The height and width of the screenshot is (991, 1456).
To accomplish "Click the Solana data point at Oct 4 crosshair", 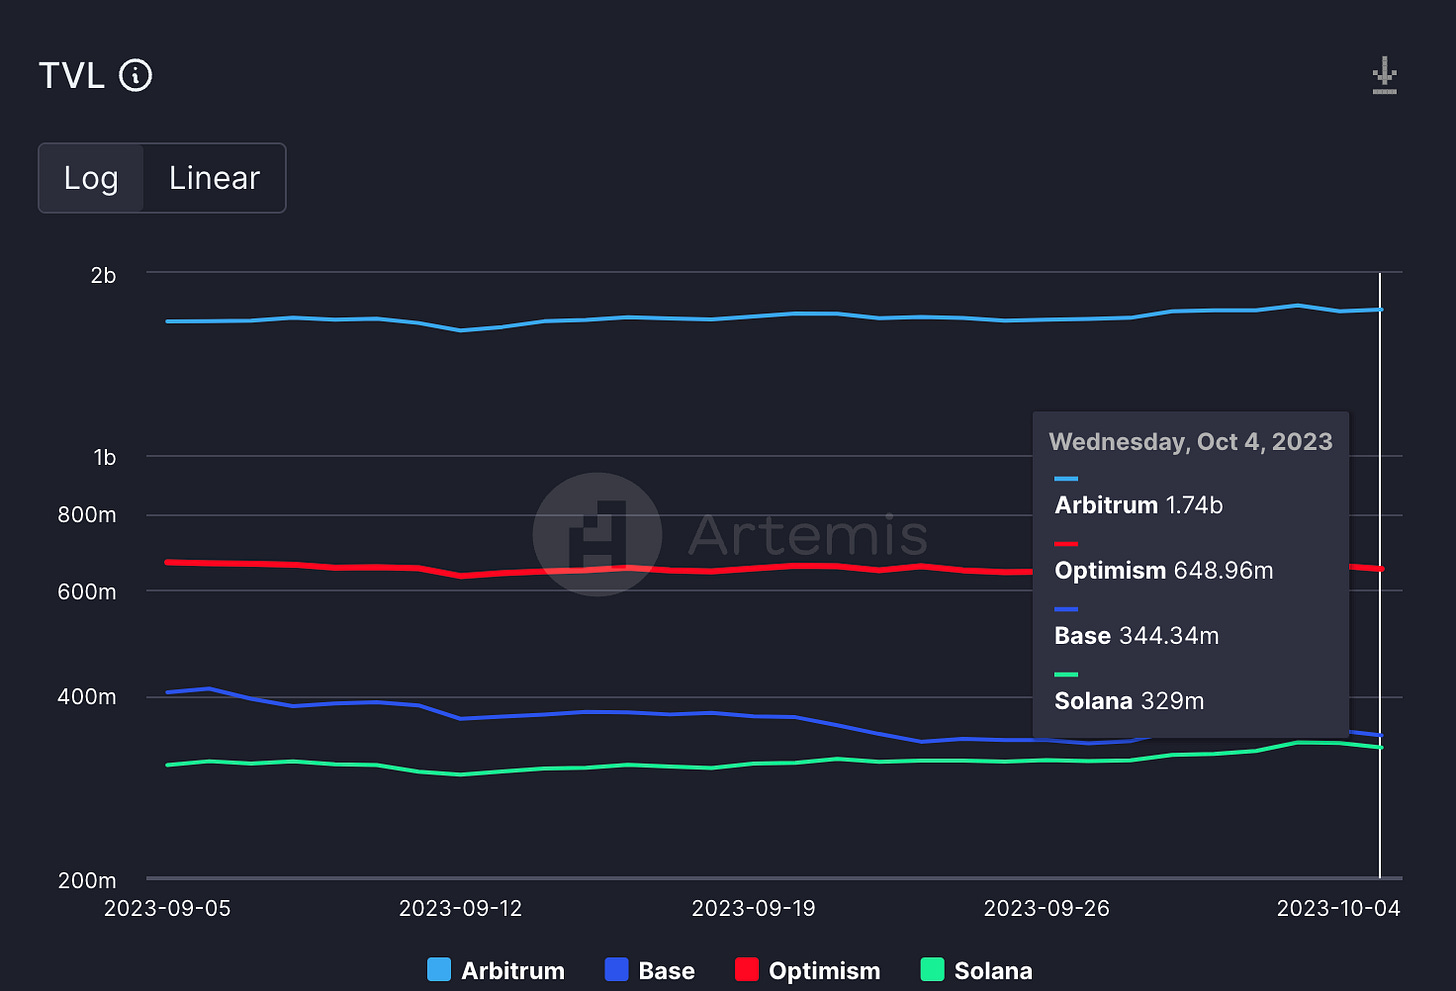I will tap(1380, 747).
